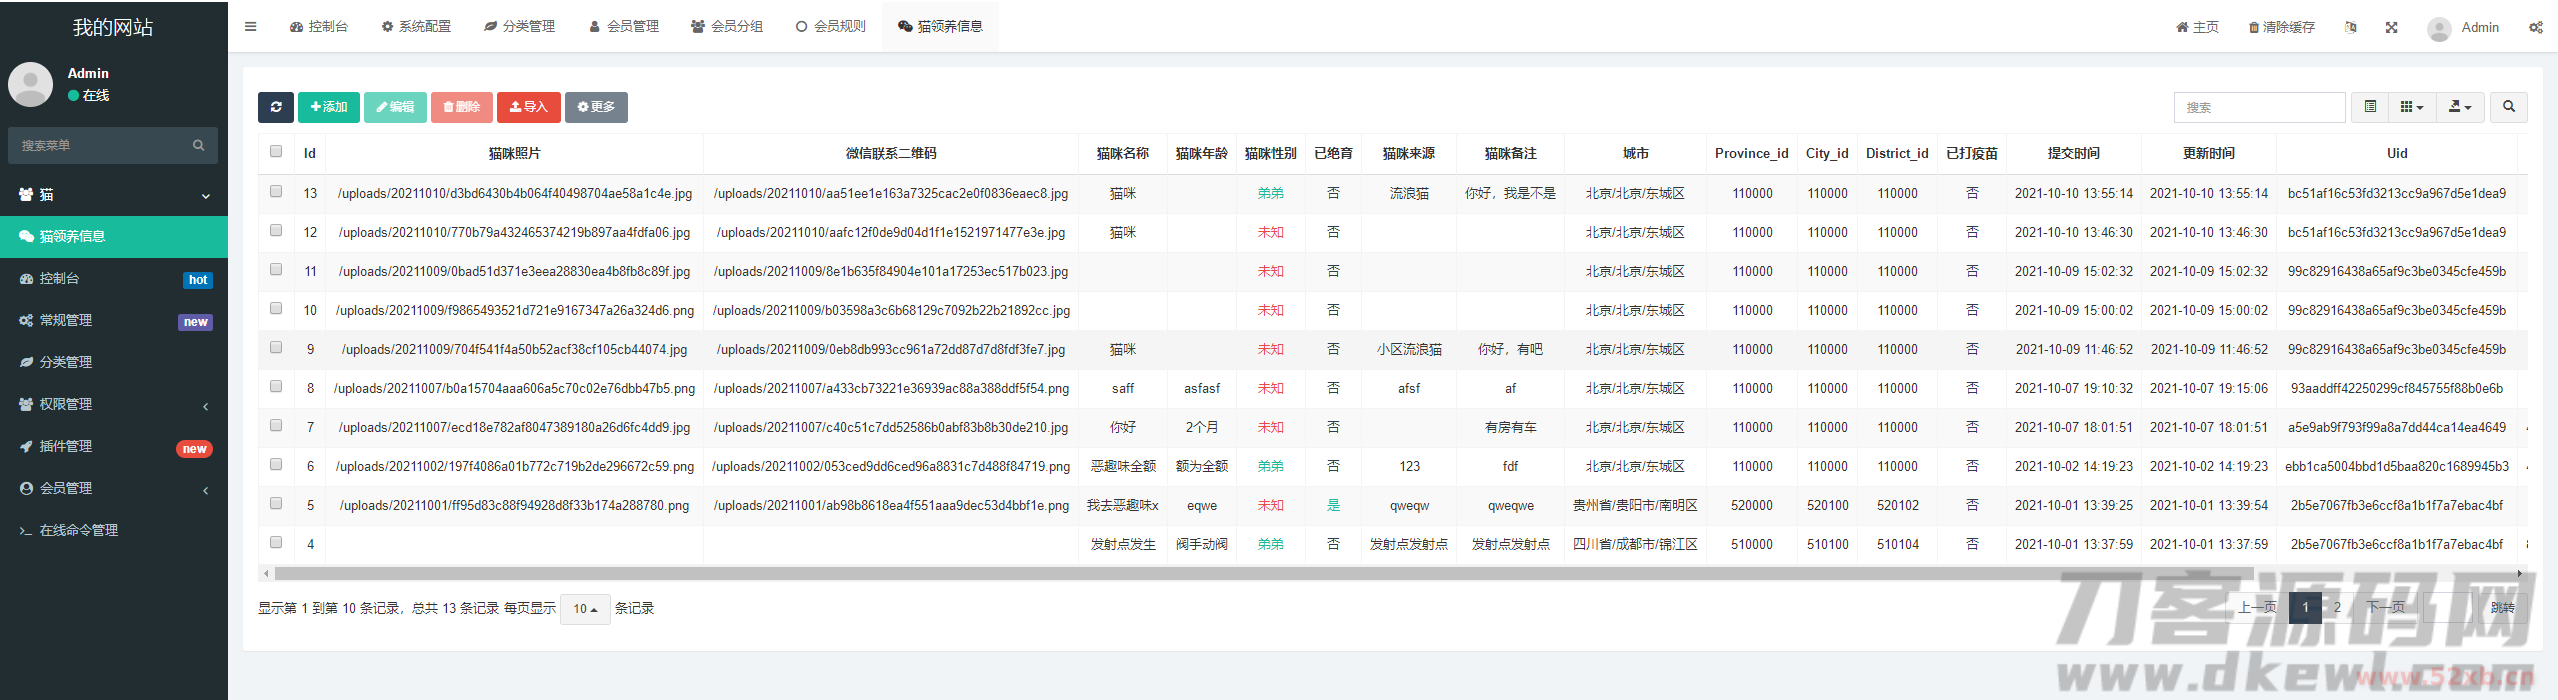The height and width of the screenshot is (700, 2558).
Task: Open the language translation icon
Action: (2350, 28)
